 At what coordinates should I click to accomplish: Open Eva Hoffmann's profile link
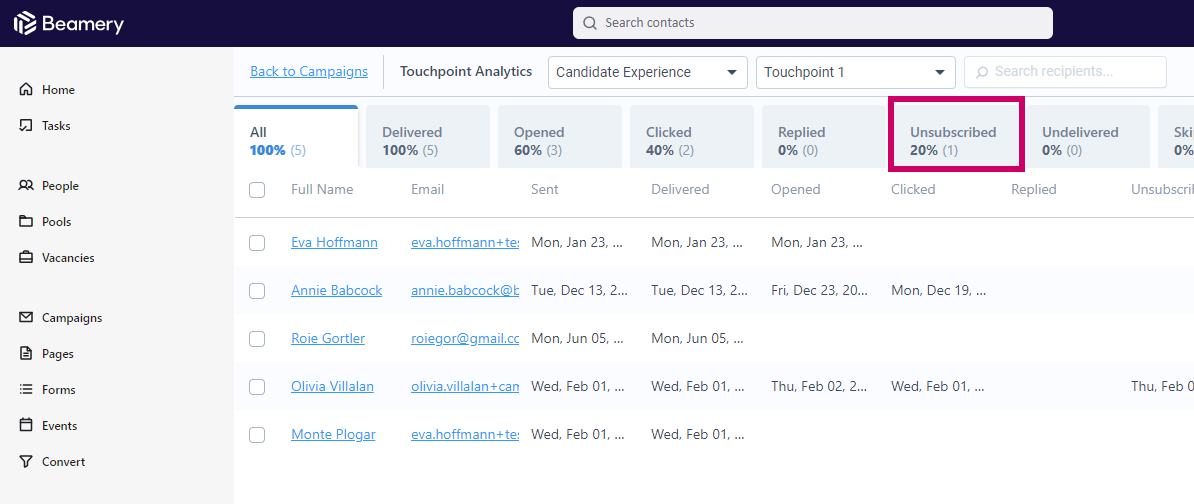pos(334,243)
